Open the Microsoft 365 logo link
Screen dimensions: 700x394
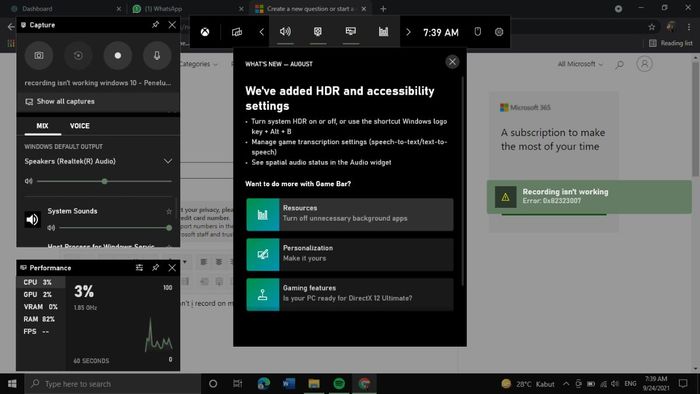[525, 108]
